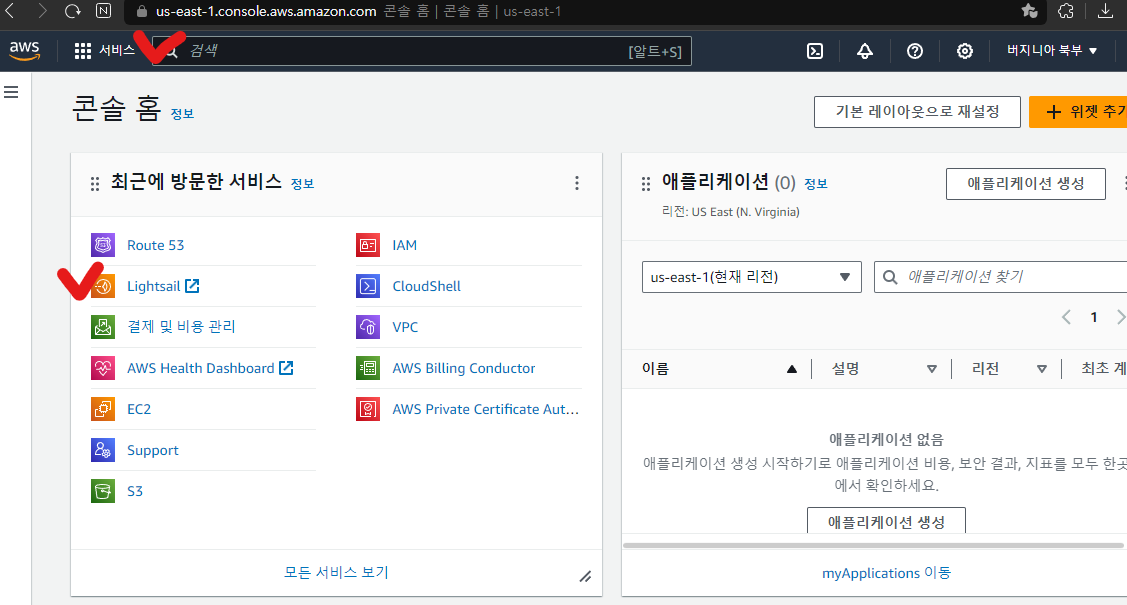Click the Route 53 service icon
Image resolution: width=1127 pixels, height=605 pixels.
[x=103, y=245]
